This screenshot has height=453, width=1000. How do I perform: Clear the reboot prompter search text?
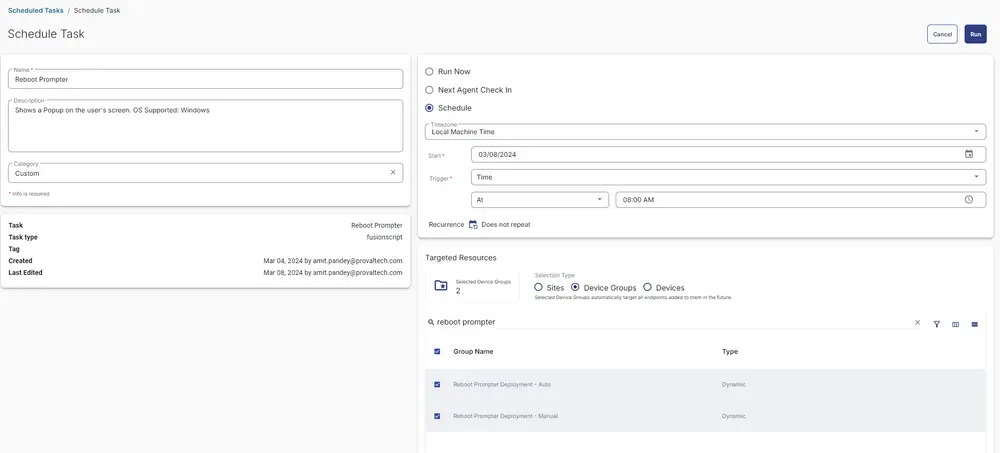pos(918,322)
